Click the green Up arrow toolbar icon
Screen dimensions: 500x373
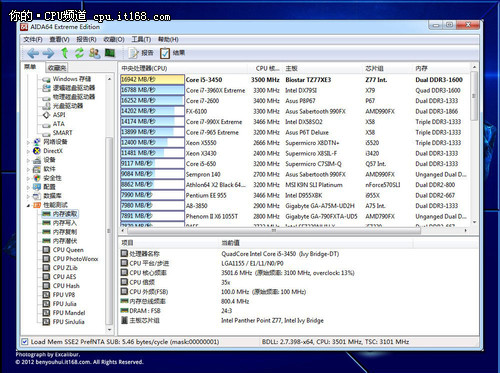(65, 53)
